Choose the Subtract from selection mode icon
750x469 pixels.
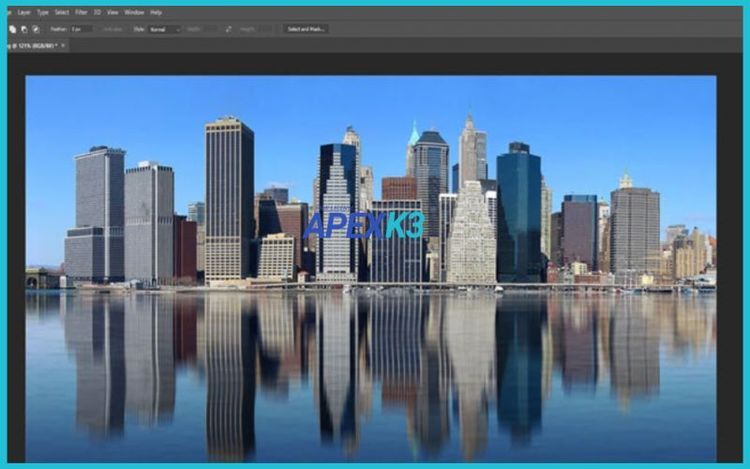[24, 29]
